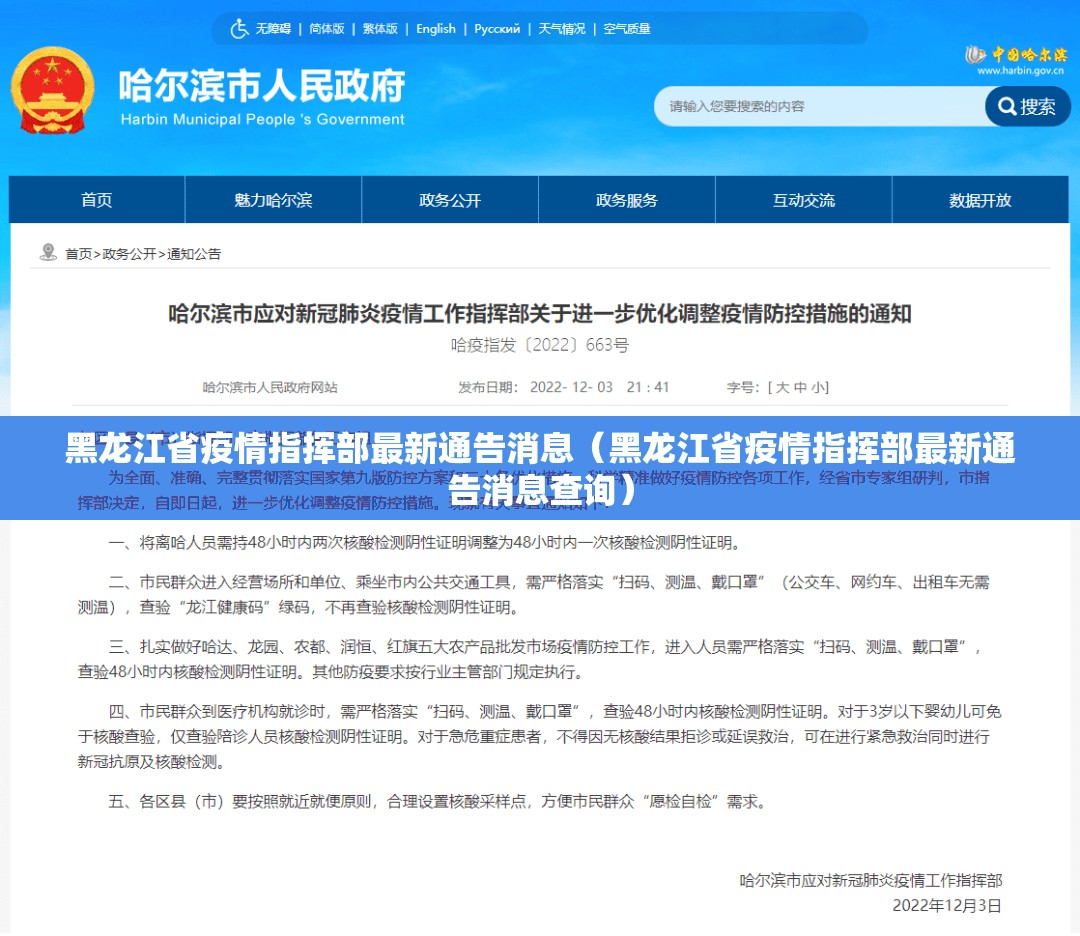Open the 魅力哈尔滨 navigation tab

[x=273, y=200]
